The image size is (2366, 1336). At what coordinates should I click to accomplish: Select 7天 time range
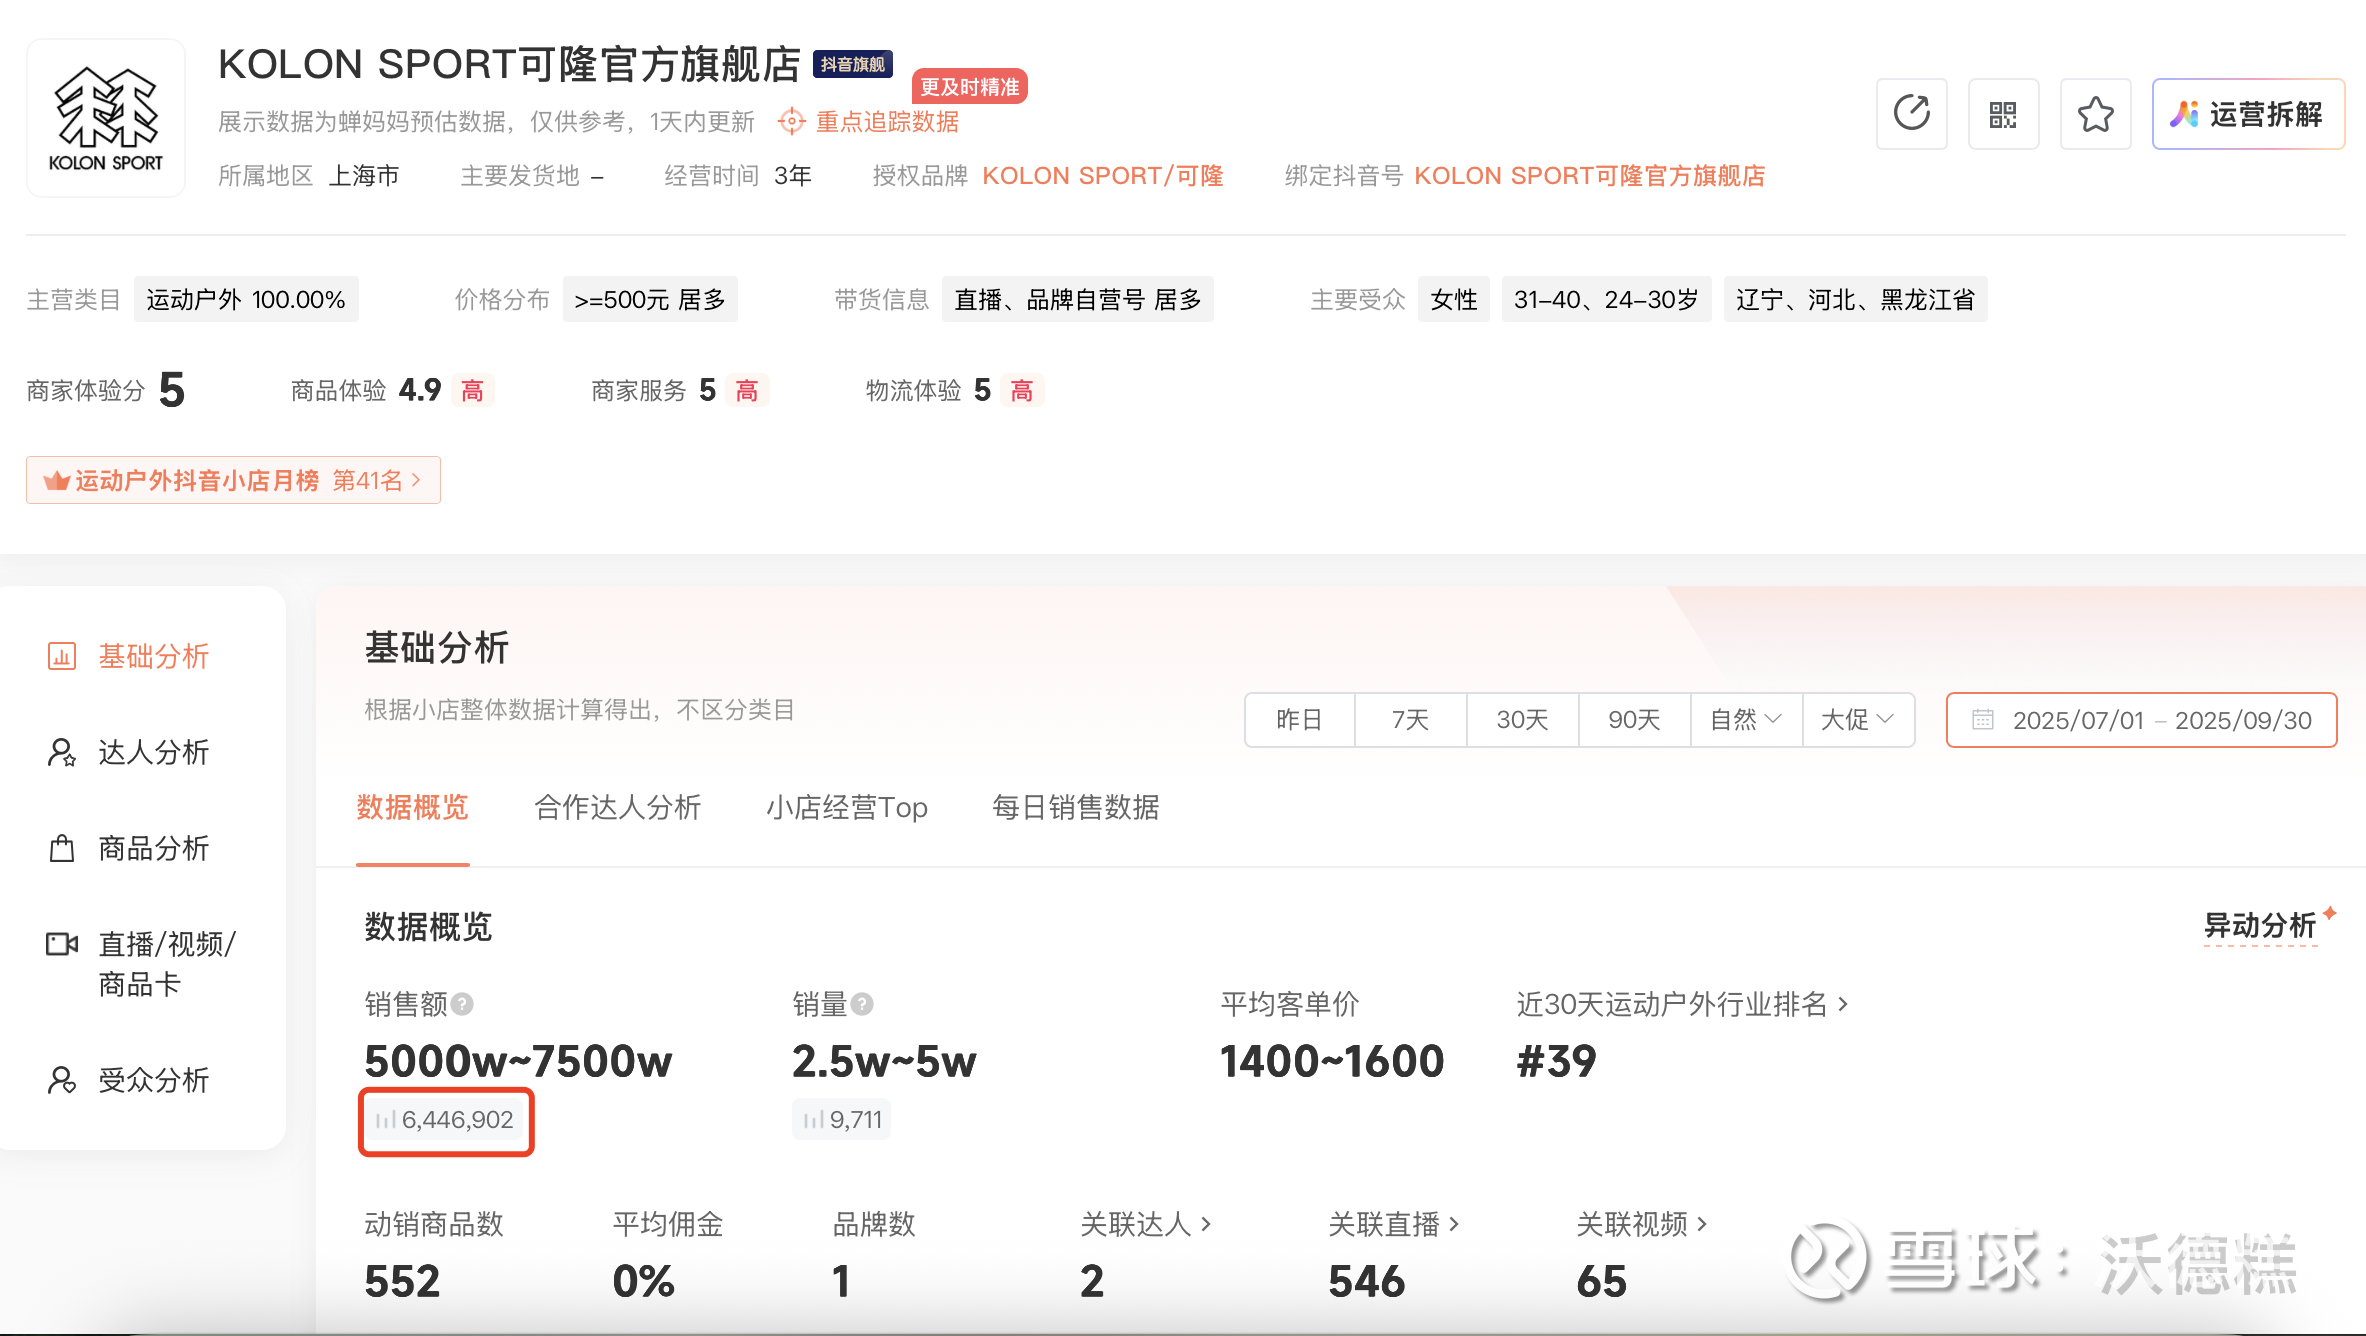coord(1410,720)
